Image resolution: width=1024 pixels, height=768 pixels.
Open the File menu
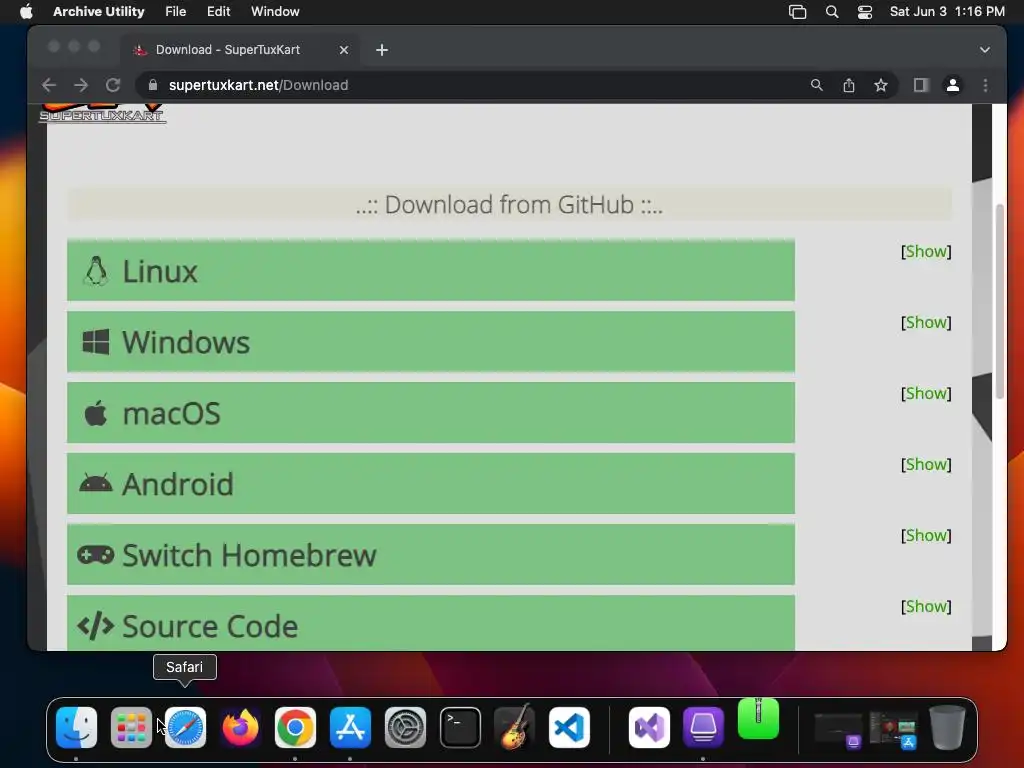click(x=176, y=12)
